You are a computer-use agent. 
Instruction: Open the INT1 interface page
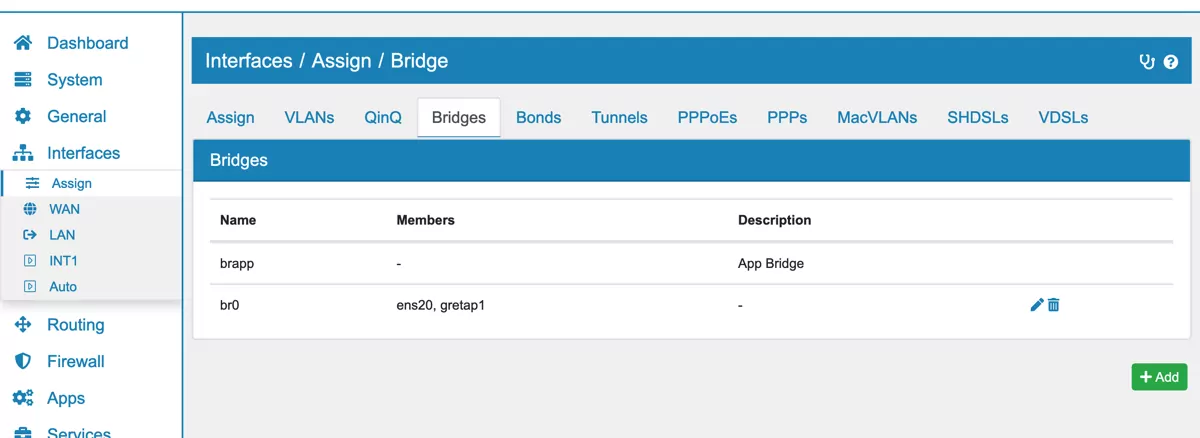click(64, 261)
